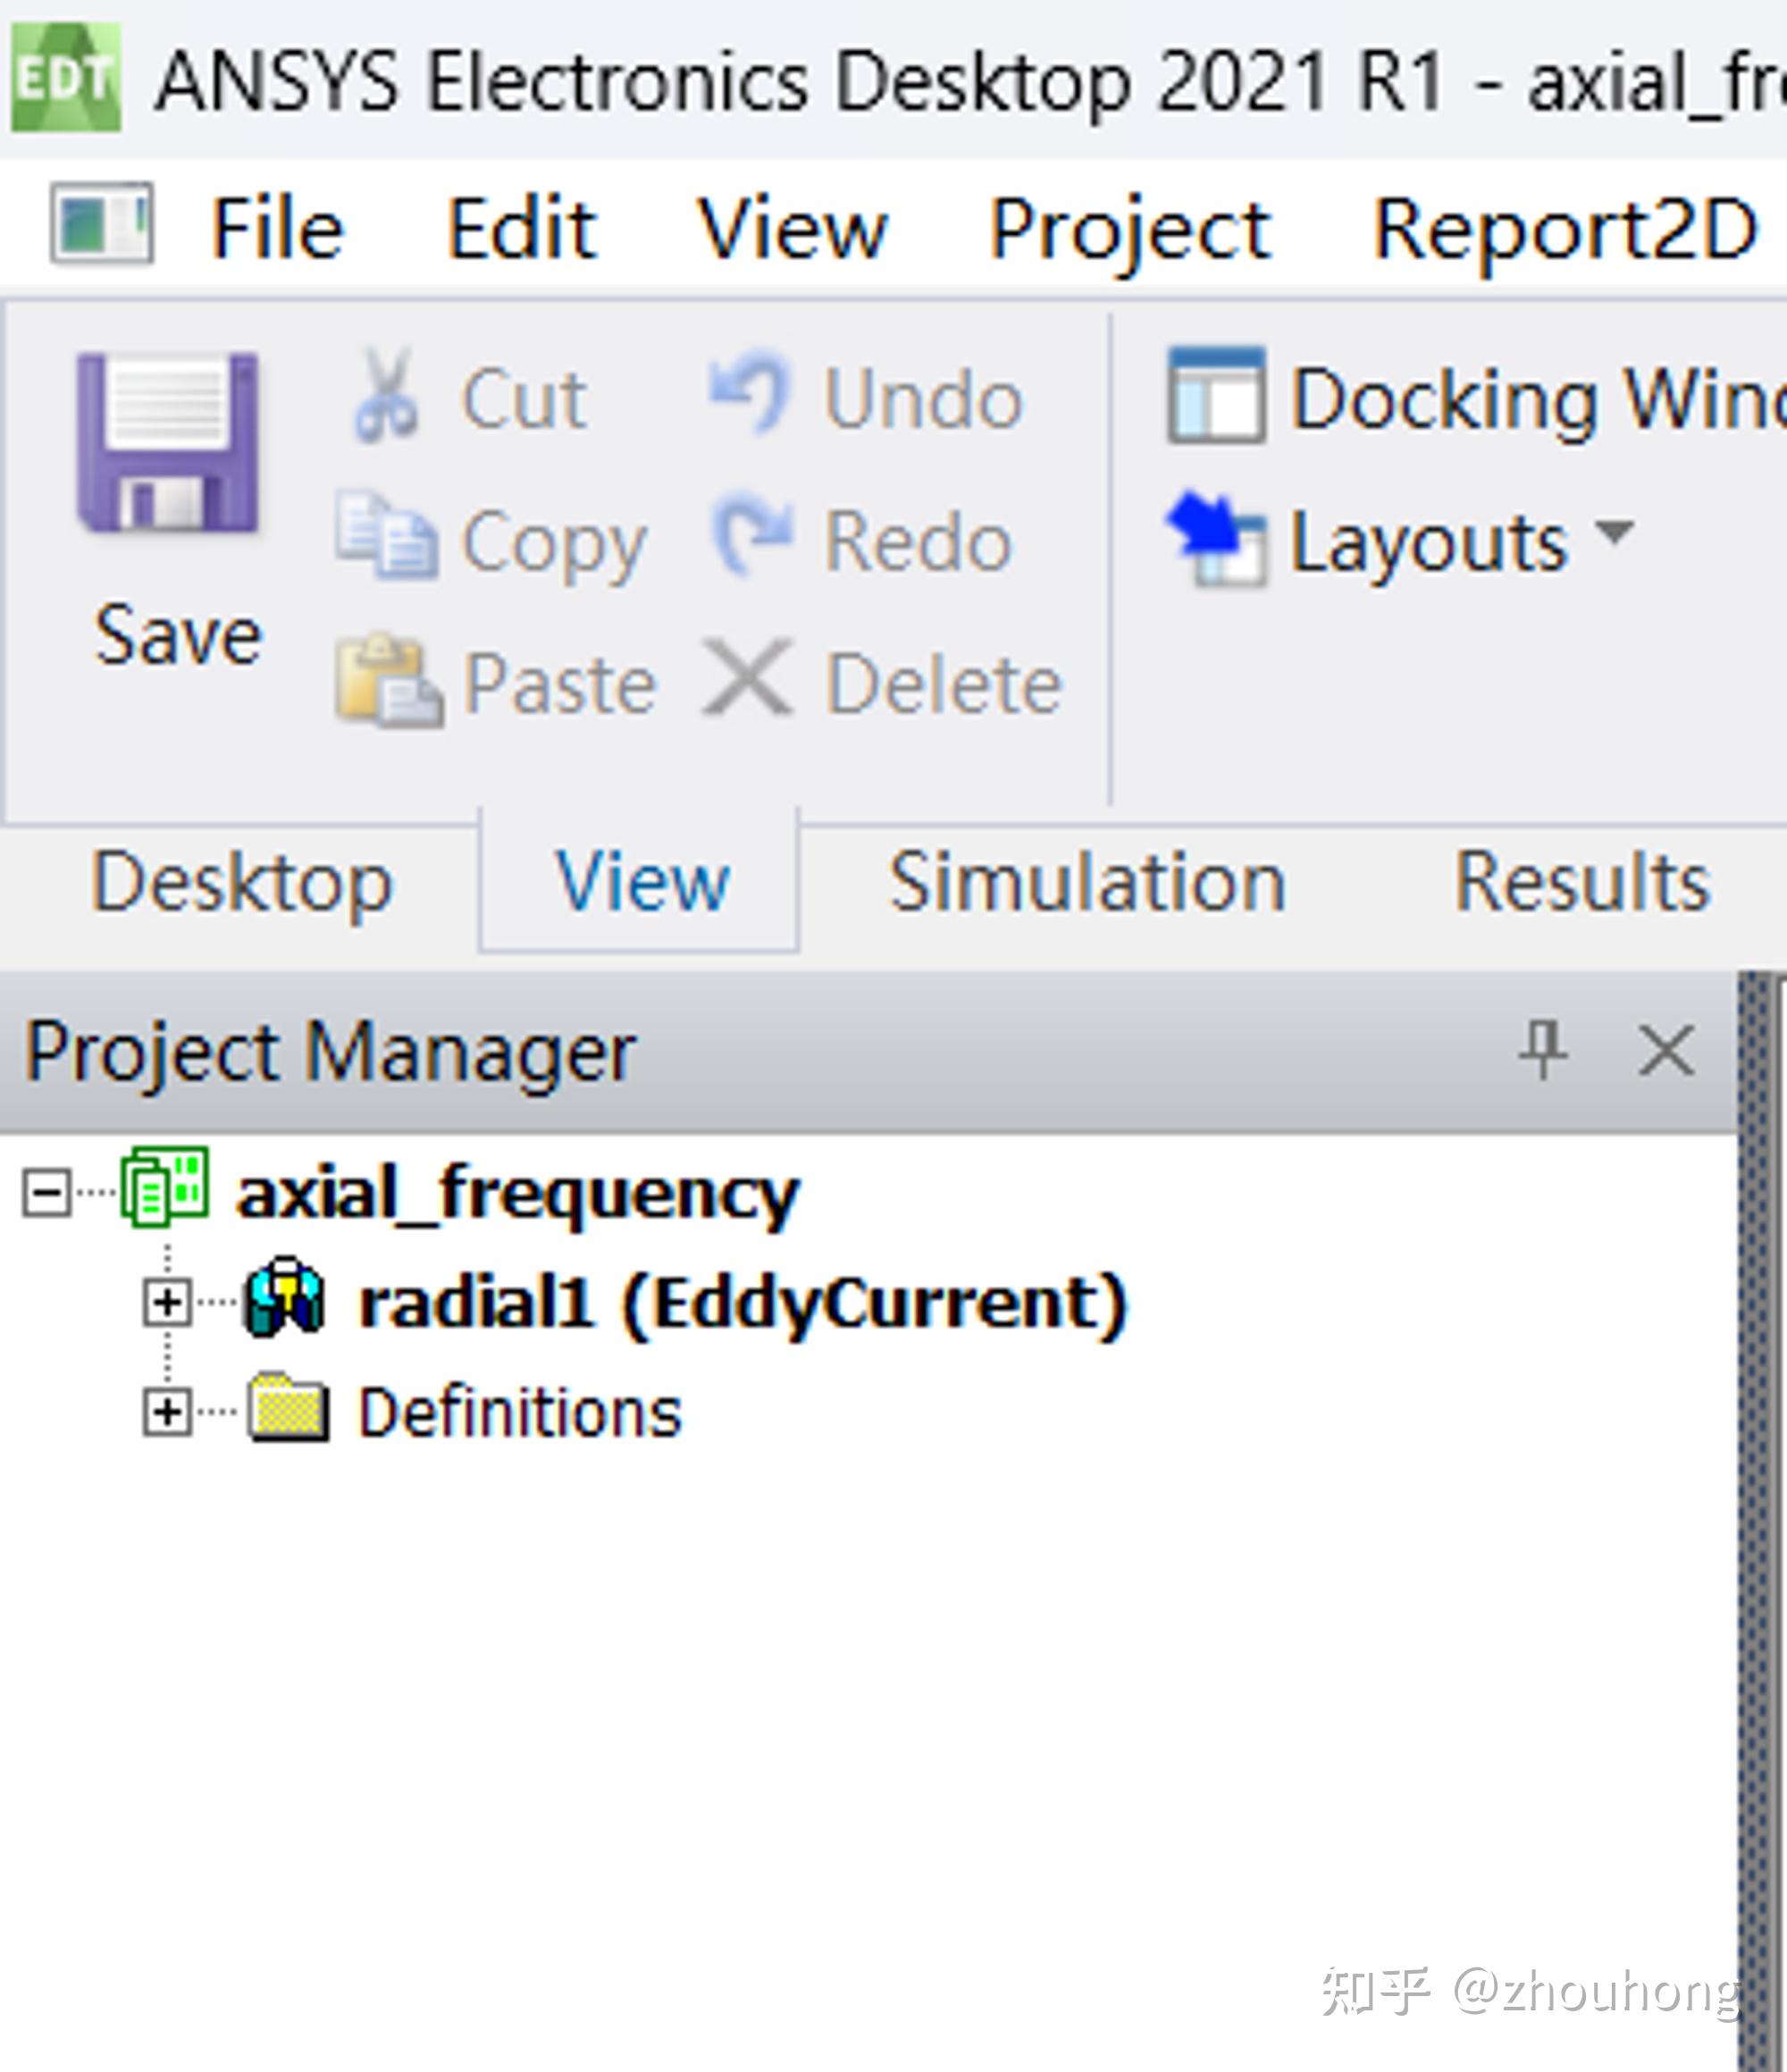Open the Docking Windows icon
Viewport: 1787px width, 2072px height.
(1216, 396)
